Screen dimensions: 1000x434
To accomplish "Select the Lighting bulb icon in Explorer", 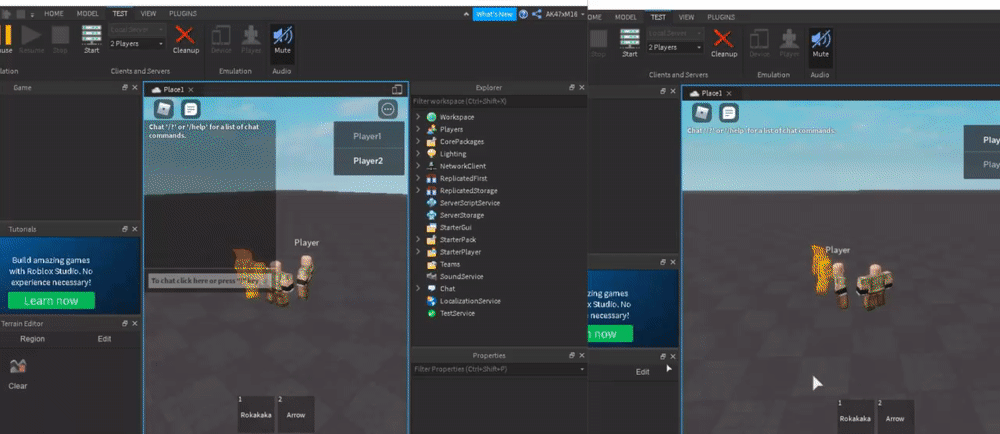I will (x=432, y=154).
